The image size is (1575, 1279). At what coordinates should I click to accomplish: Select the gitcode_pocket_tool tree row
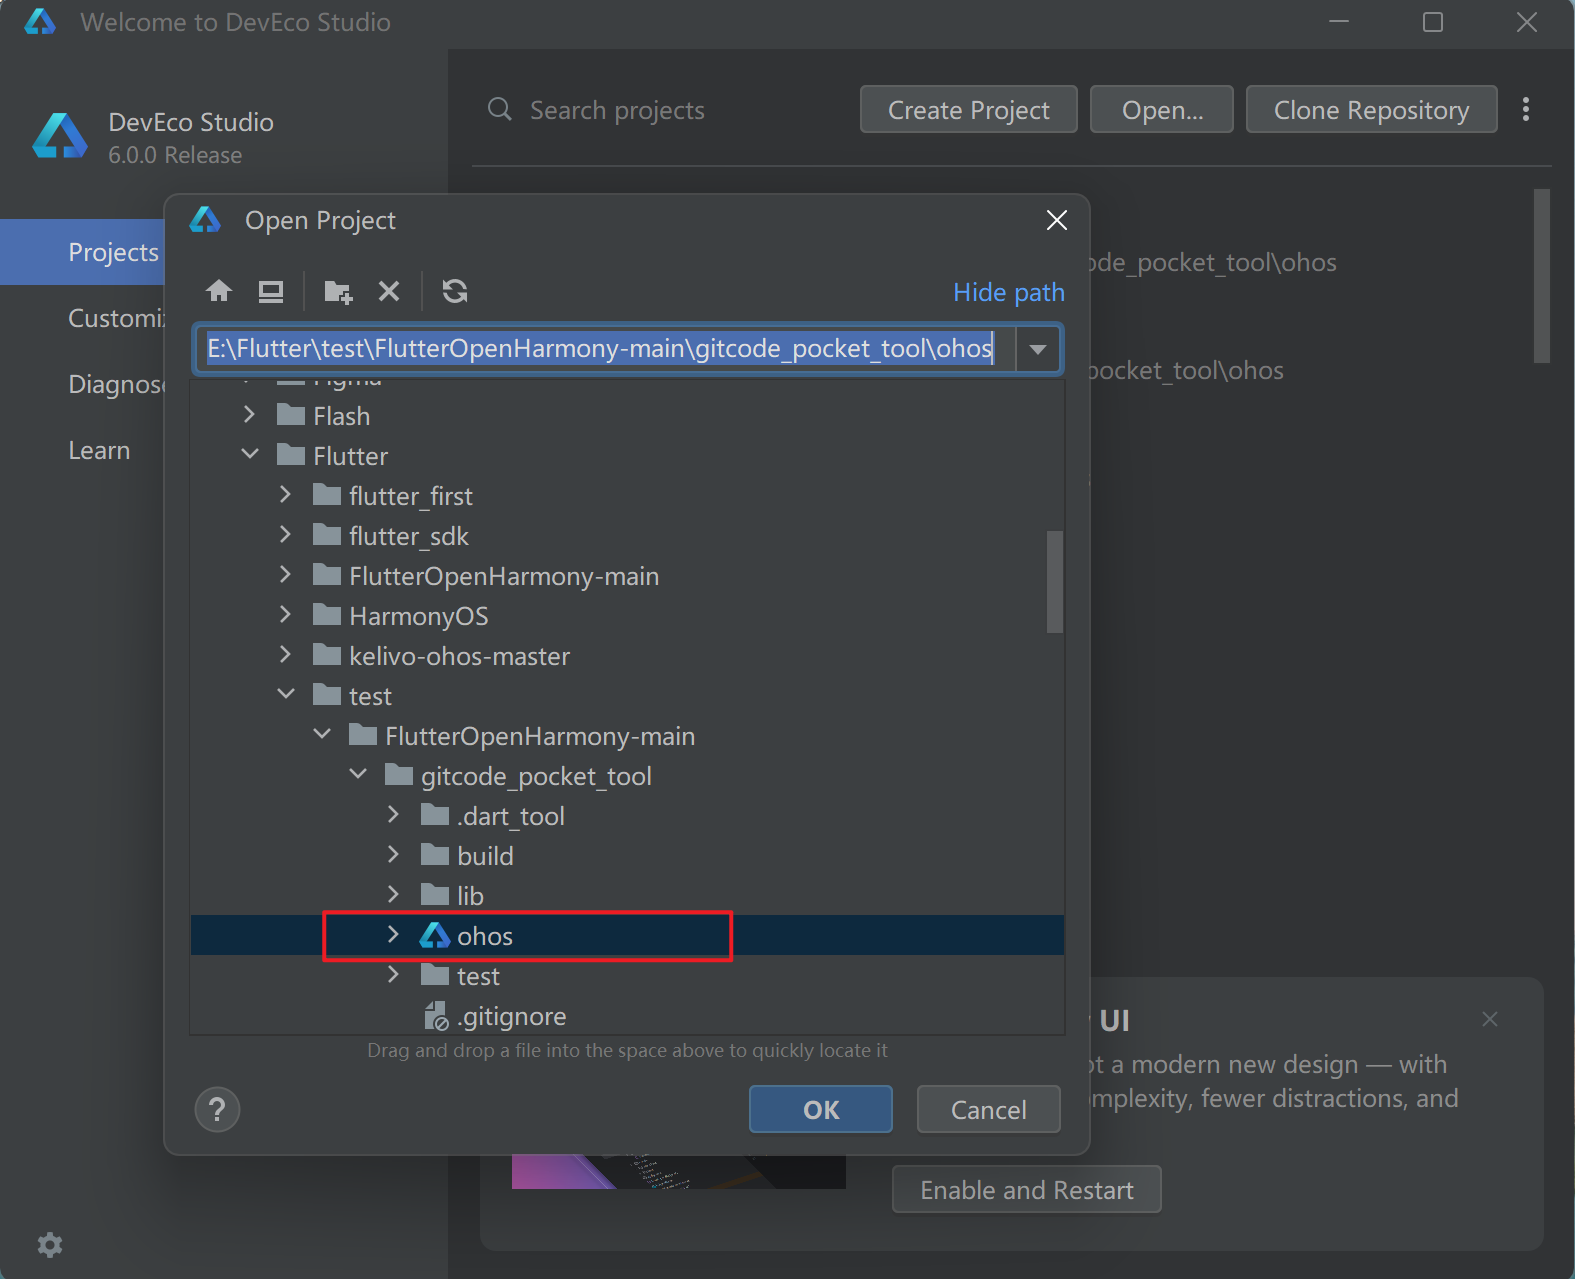[x=627, y=775]
